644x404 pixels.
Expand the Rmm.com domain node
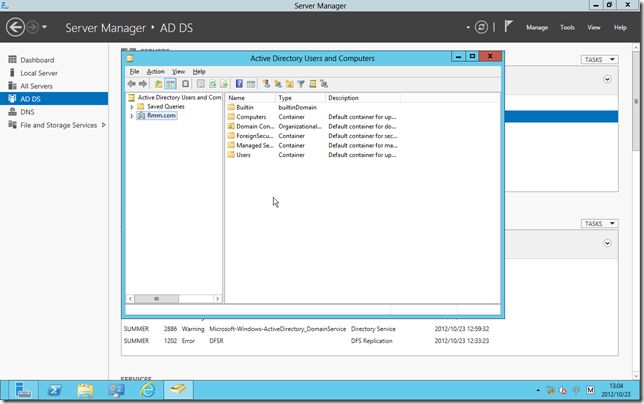[132, 116]
